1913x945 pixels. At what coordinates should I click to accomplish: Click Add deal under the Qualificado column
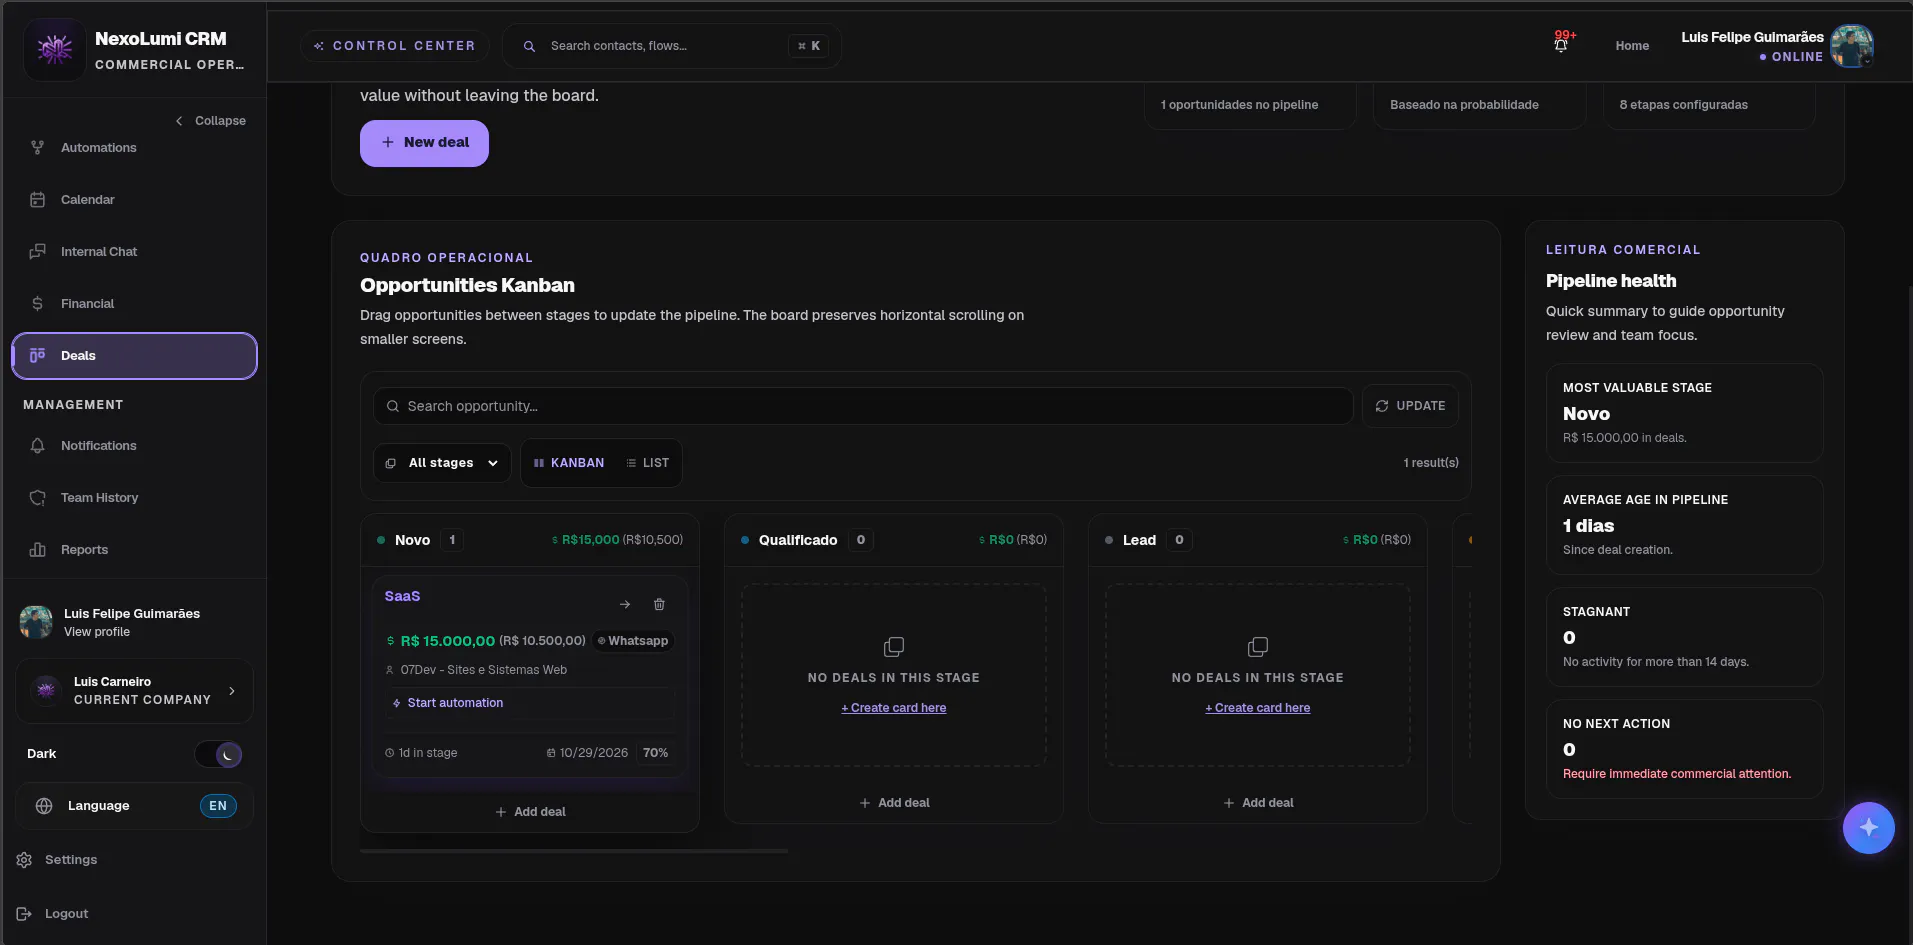click(894, 803)
